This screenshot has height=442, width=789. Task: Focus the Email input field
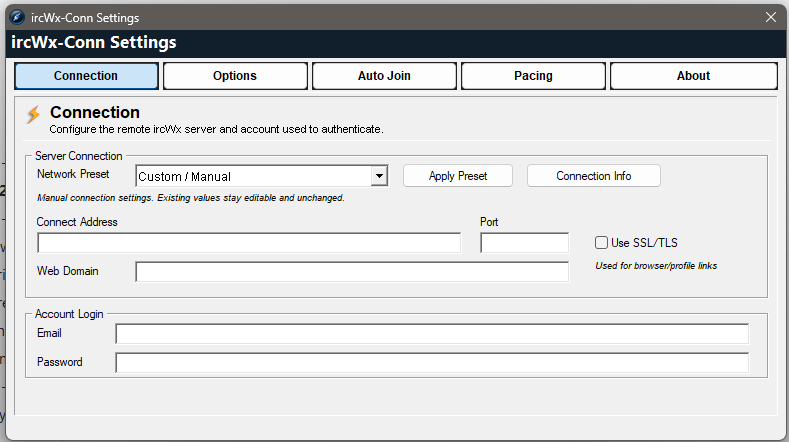(432, 334)
